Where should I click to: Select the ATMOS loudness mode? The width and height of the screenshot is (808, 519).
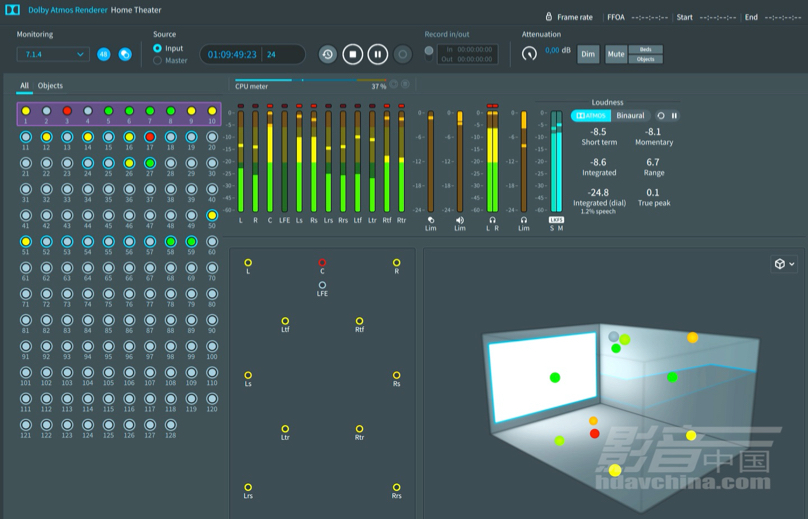pyautogui.click(x=591, y=115)
